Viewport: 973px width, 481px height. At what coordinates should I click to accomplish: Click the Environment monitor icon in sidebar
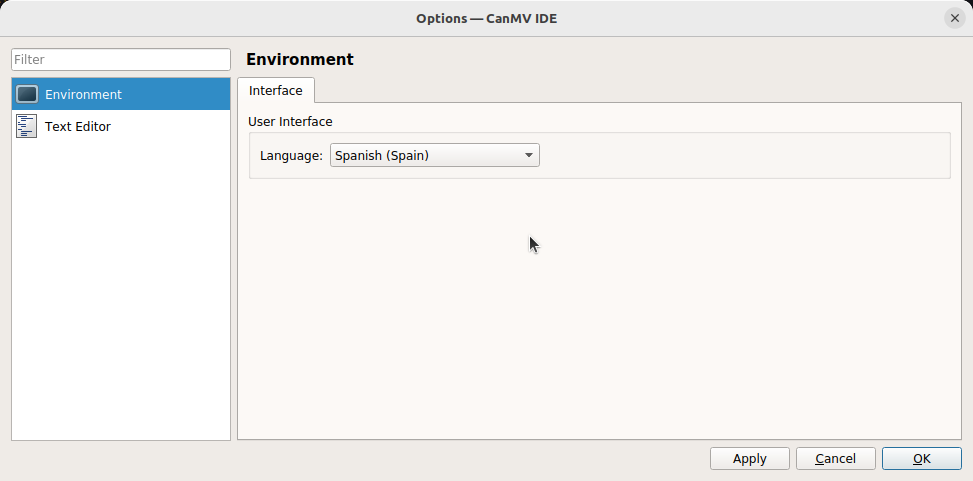(27, 94)
